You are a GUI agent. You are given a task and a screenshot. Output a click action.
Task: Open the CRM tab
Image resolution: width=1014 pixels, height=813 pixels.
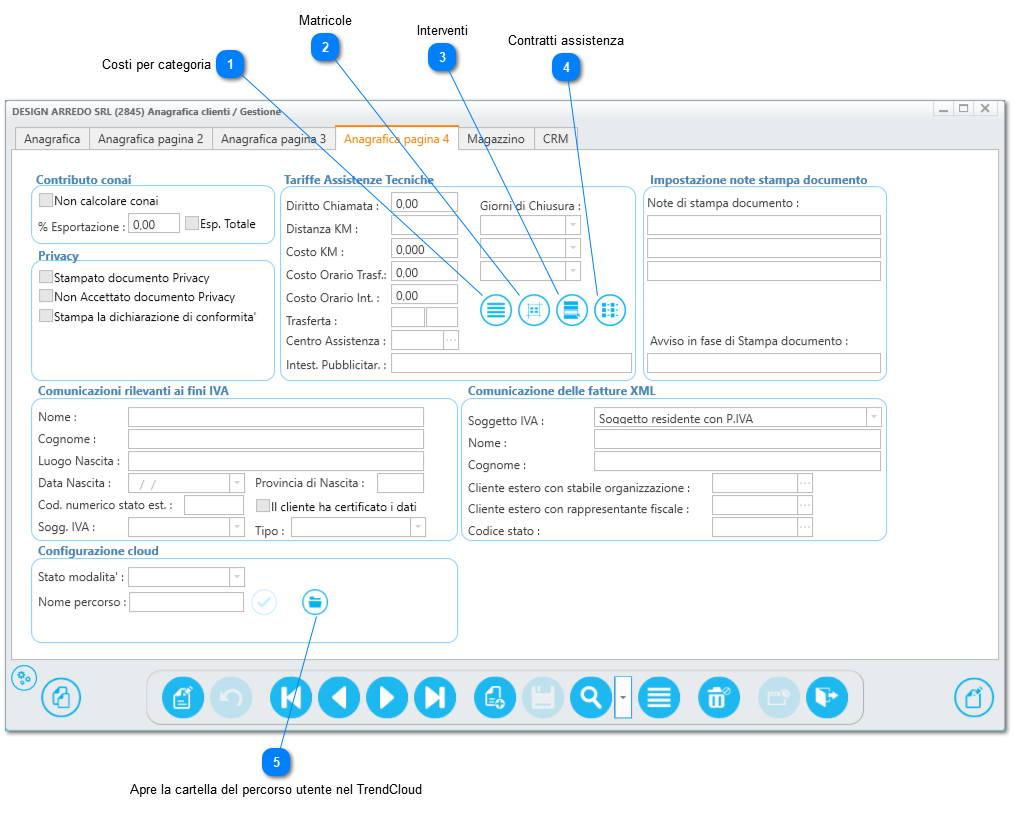click(556, 139)
